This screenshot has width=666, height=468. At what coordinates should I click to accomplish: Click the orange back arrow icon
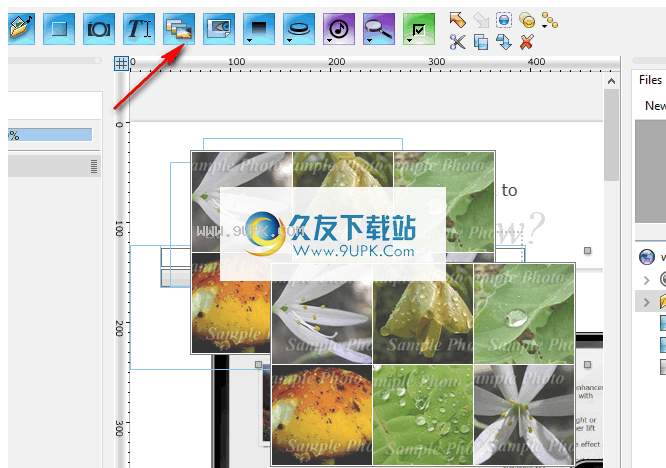tap(457, 20)
